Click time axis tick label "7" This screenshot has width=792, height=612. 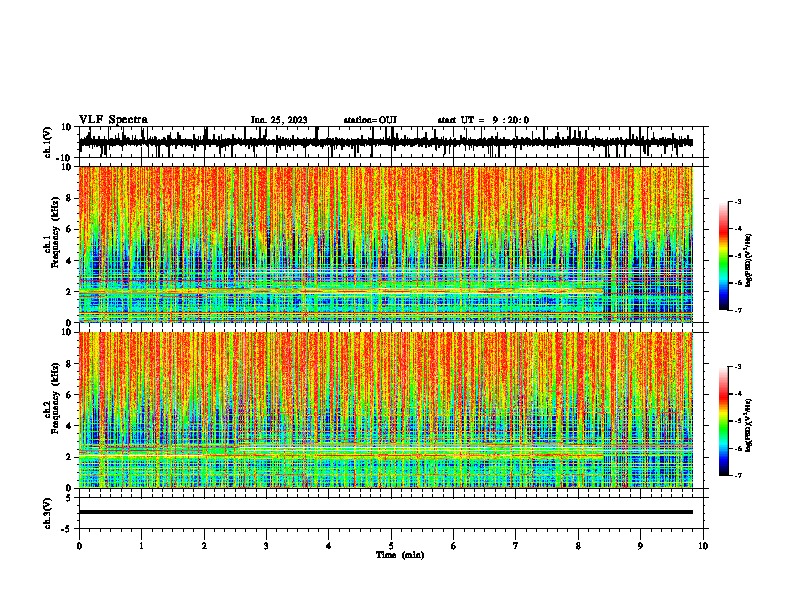click(x=516, y=546)
